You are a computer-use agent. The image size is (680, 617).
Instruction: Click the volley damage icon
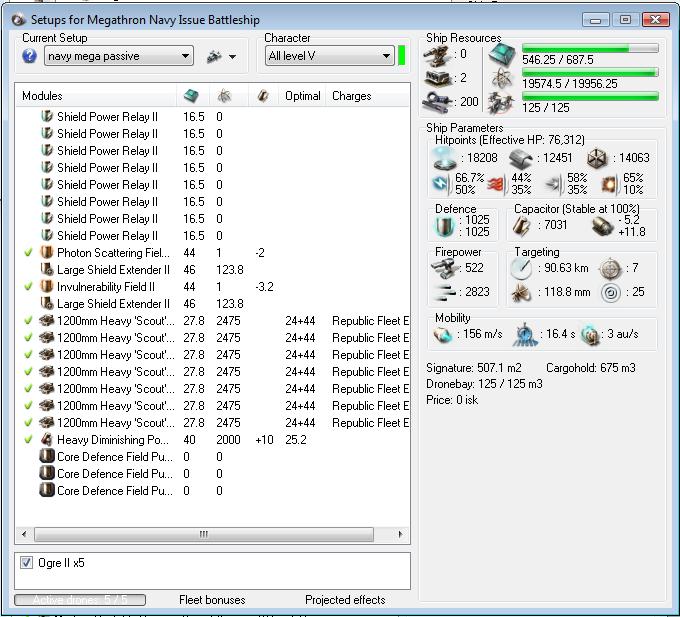(x=445, y=293)
